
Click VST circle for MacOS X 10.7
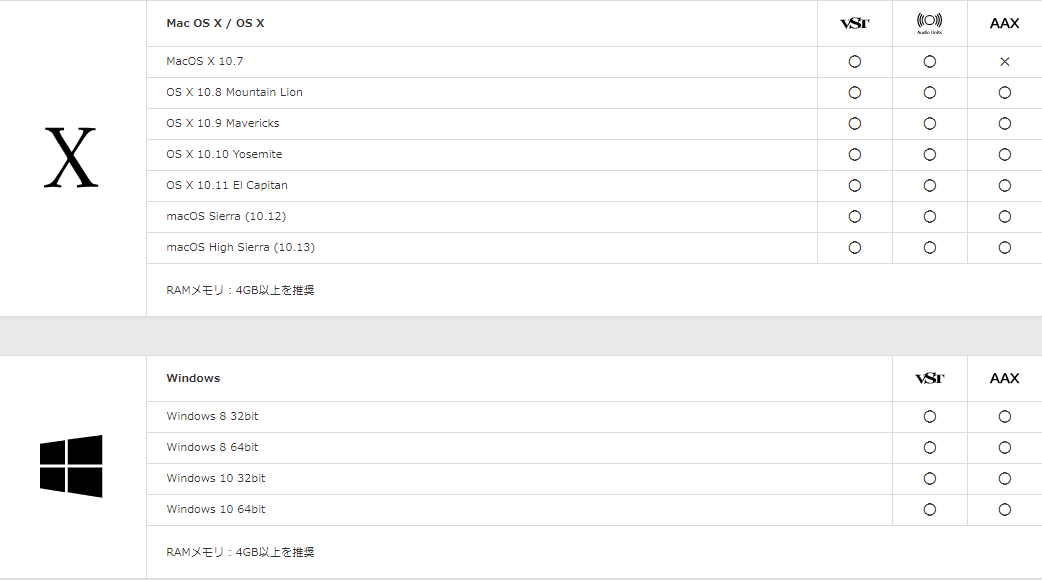[x=854, y=62]
